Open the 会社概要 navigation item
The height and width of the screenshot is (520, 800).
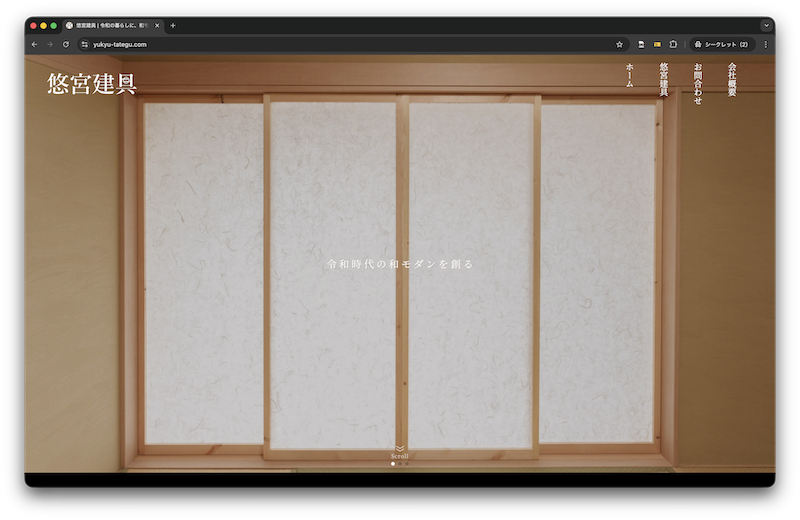coord(732,80)
